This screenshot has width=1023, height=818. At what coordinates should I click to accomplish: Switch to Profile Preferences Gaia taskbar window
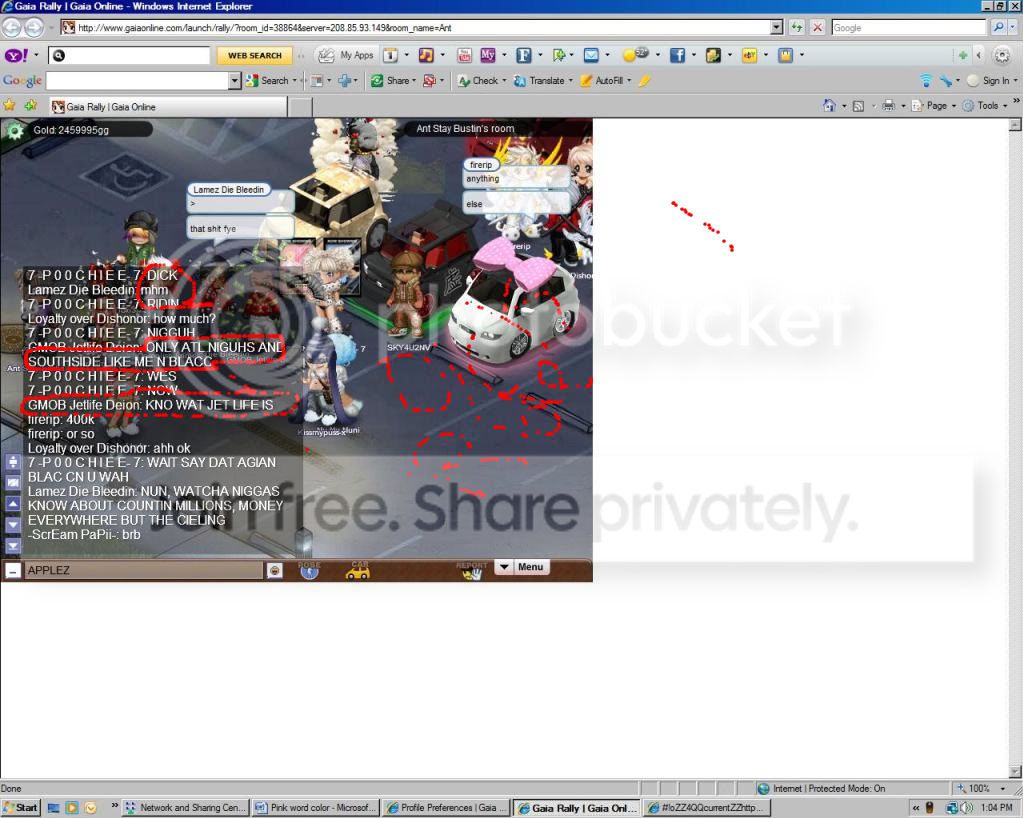[446, 808]
